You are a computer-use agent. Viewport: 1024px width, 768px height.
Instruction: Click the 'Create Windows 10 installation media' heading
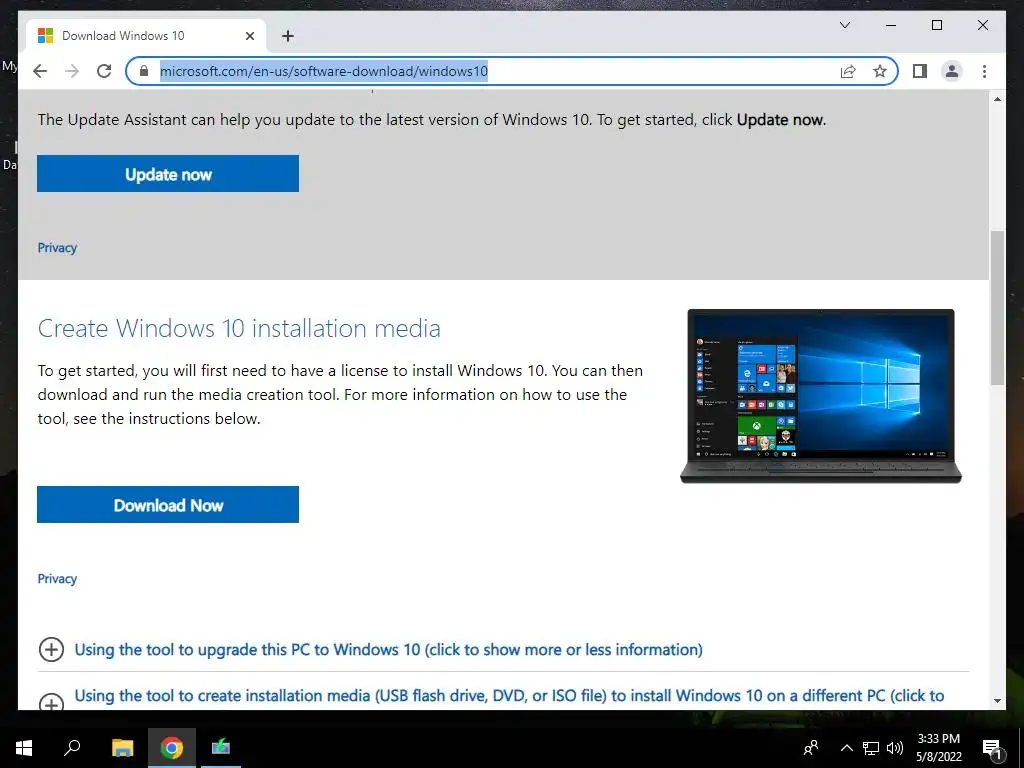(239, 328)
